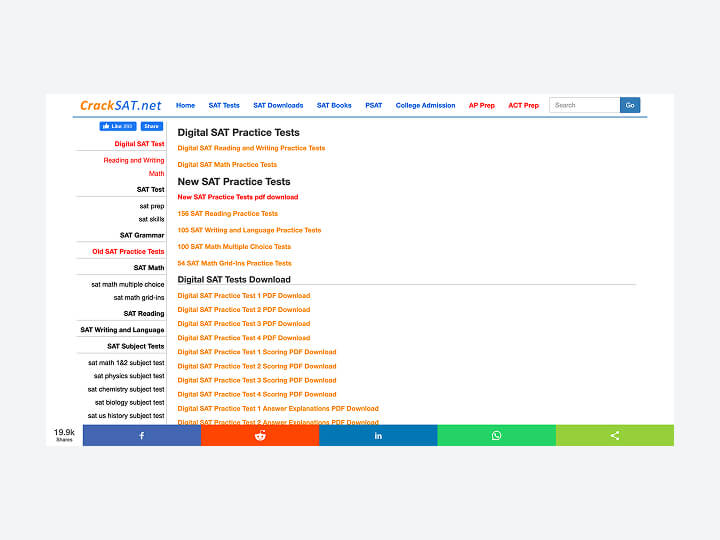Select SAT Reading in sidebar
Image resolution: width=720 pixels, height=540 pixels.
(144, 314)
